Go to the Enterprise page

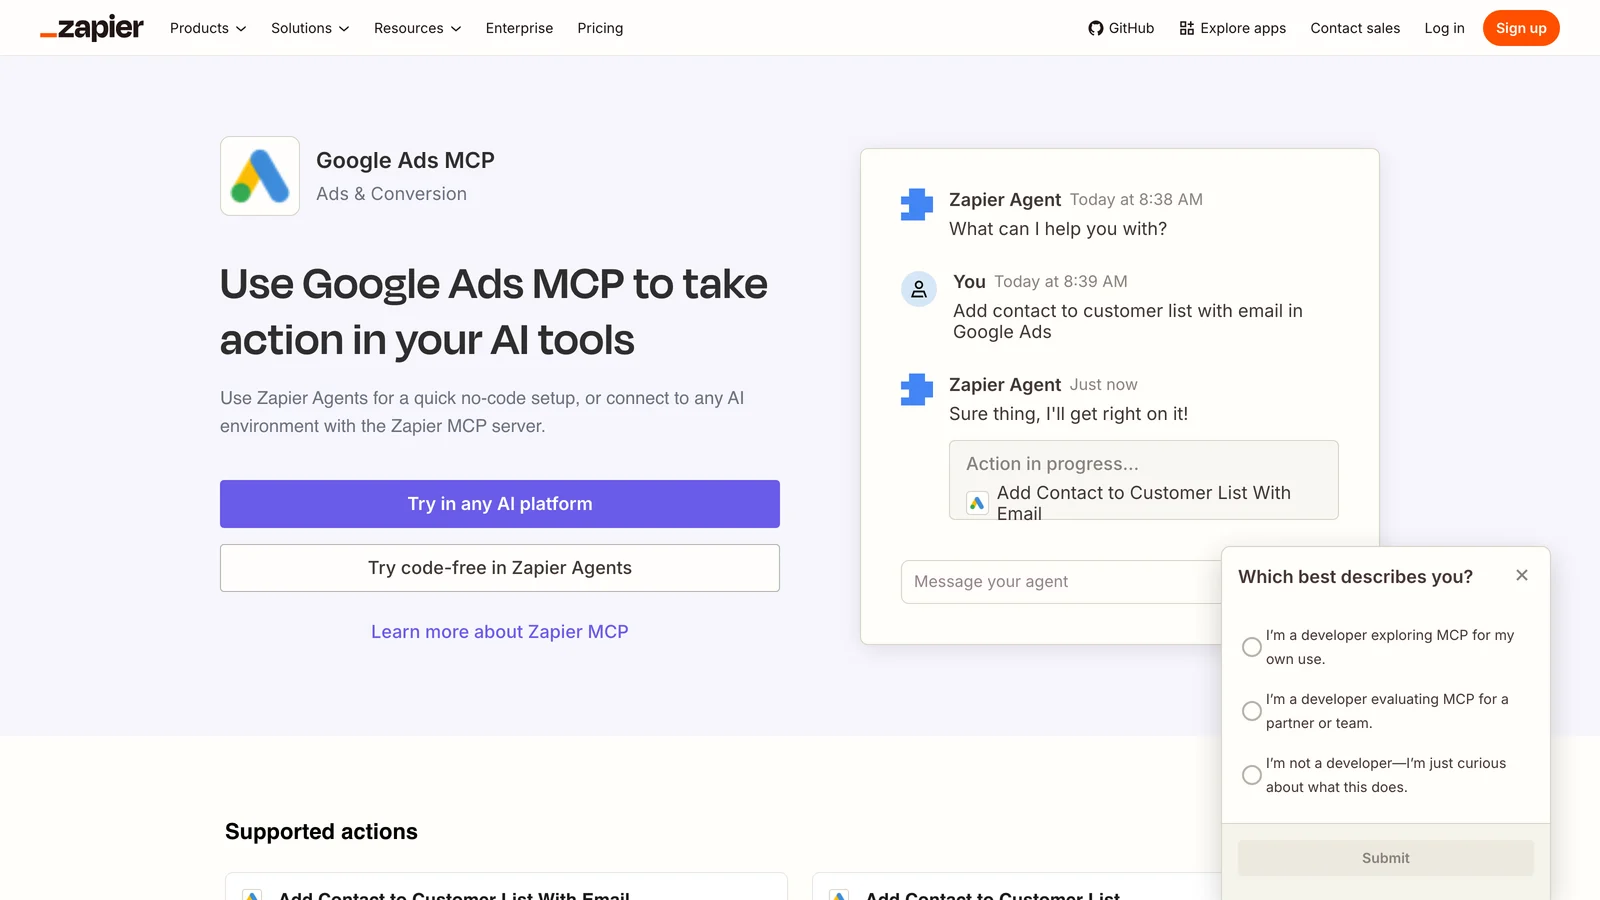coord(519,28)
